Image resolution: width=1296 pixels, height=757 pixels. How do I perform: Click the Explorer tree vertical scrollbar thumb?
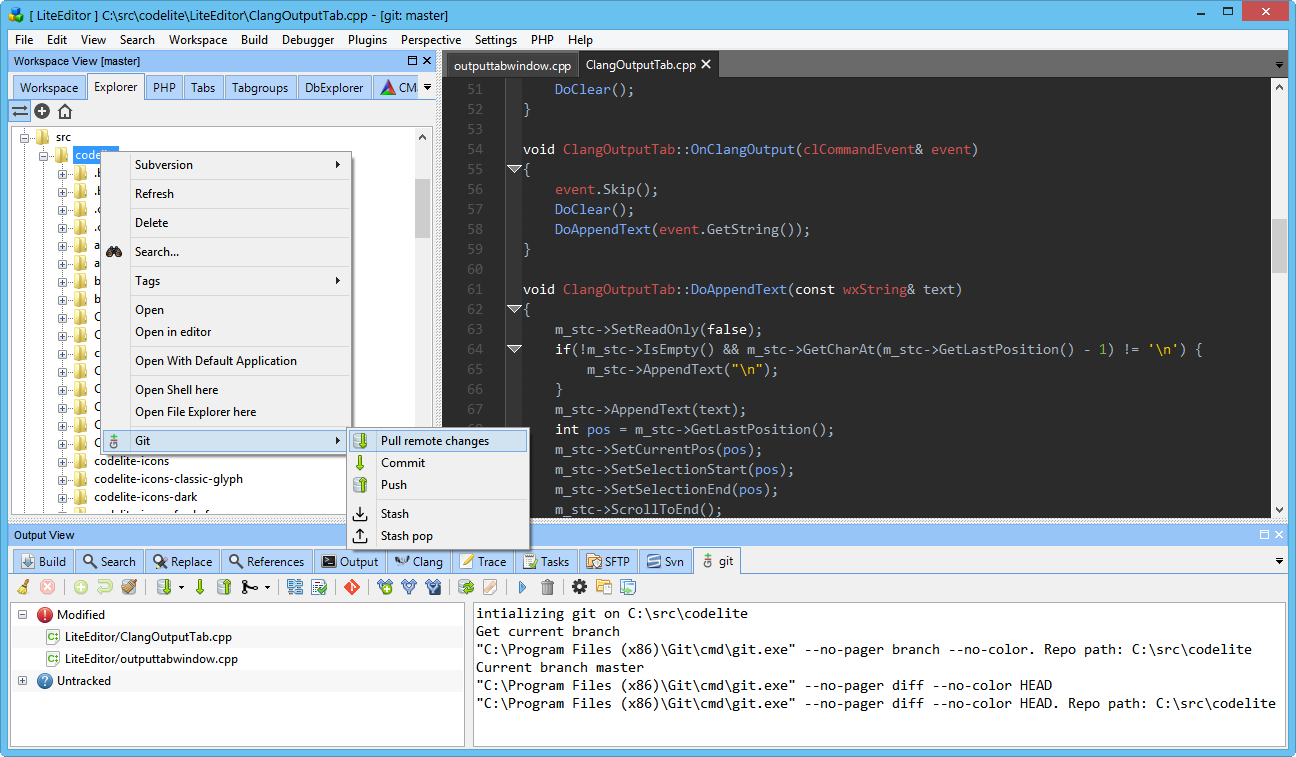pyautogui.click(x=422, y=208)
